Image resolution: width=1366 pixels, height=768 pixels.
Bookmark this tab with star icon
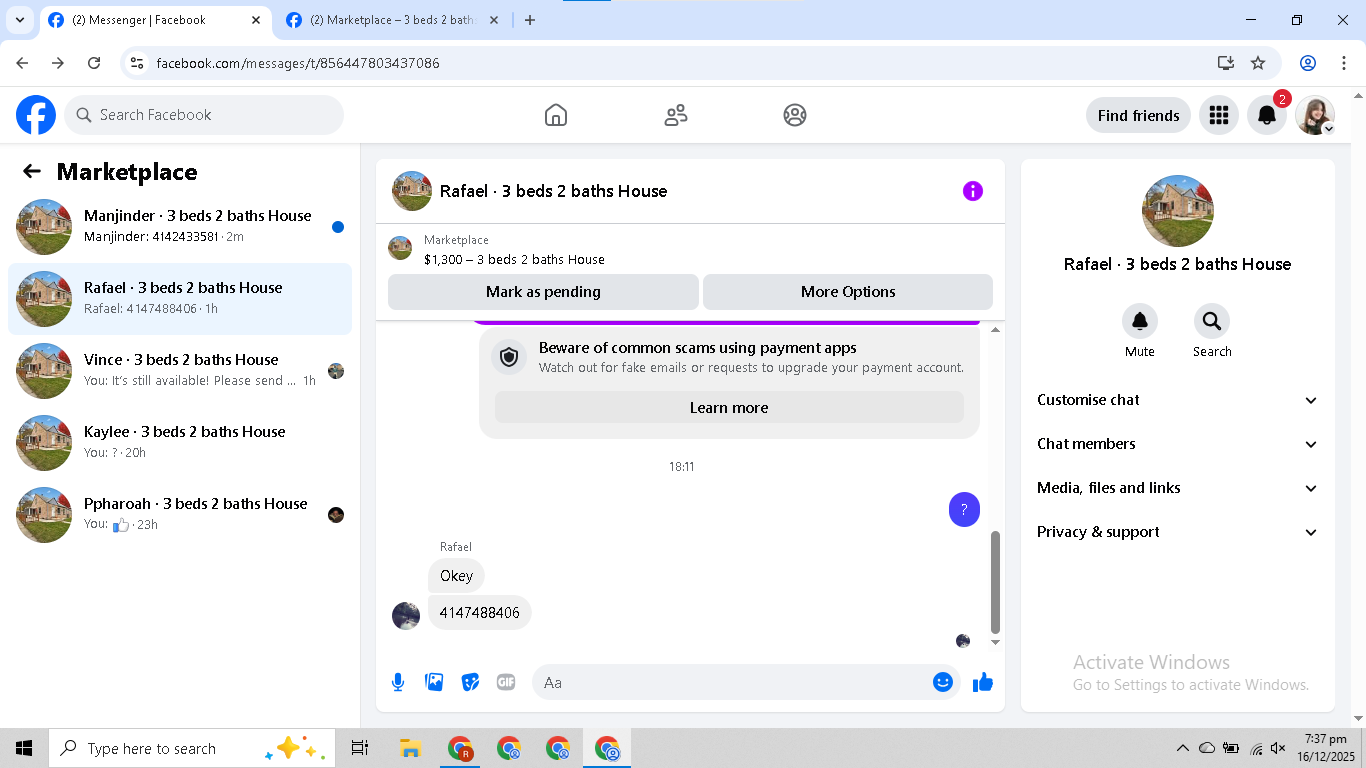(1258, 63)
